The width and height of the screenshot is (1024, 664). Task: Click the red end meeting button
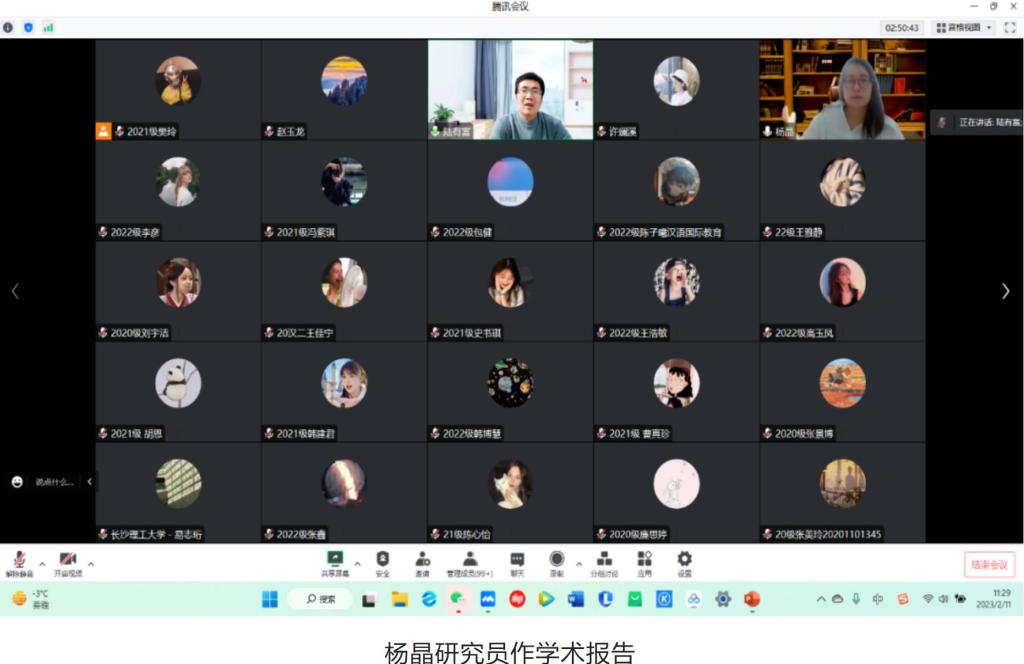point(989,564)
